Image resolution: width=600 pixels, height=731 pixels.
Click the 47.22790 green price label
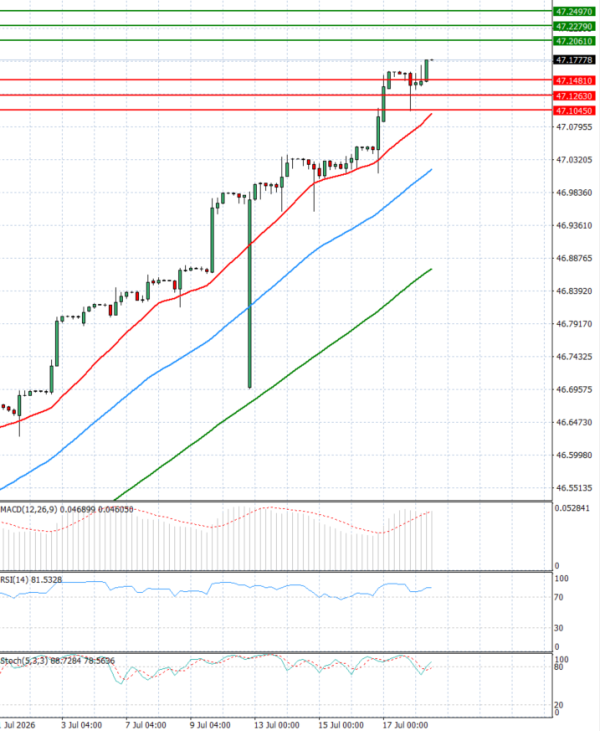(x=574, y=27)
